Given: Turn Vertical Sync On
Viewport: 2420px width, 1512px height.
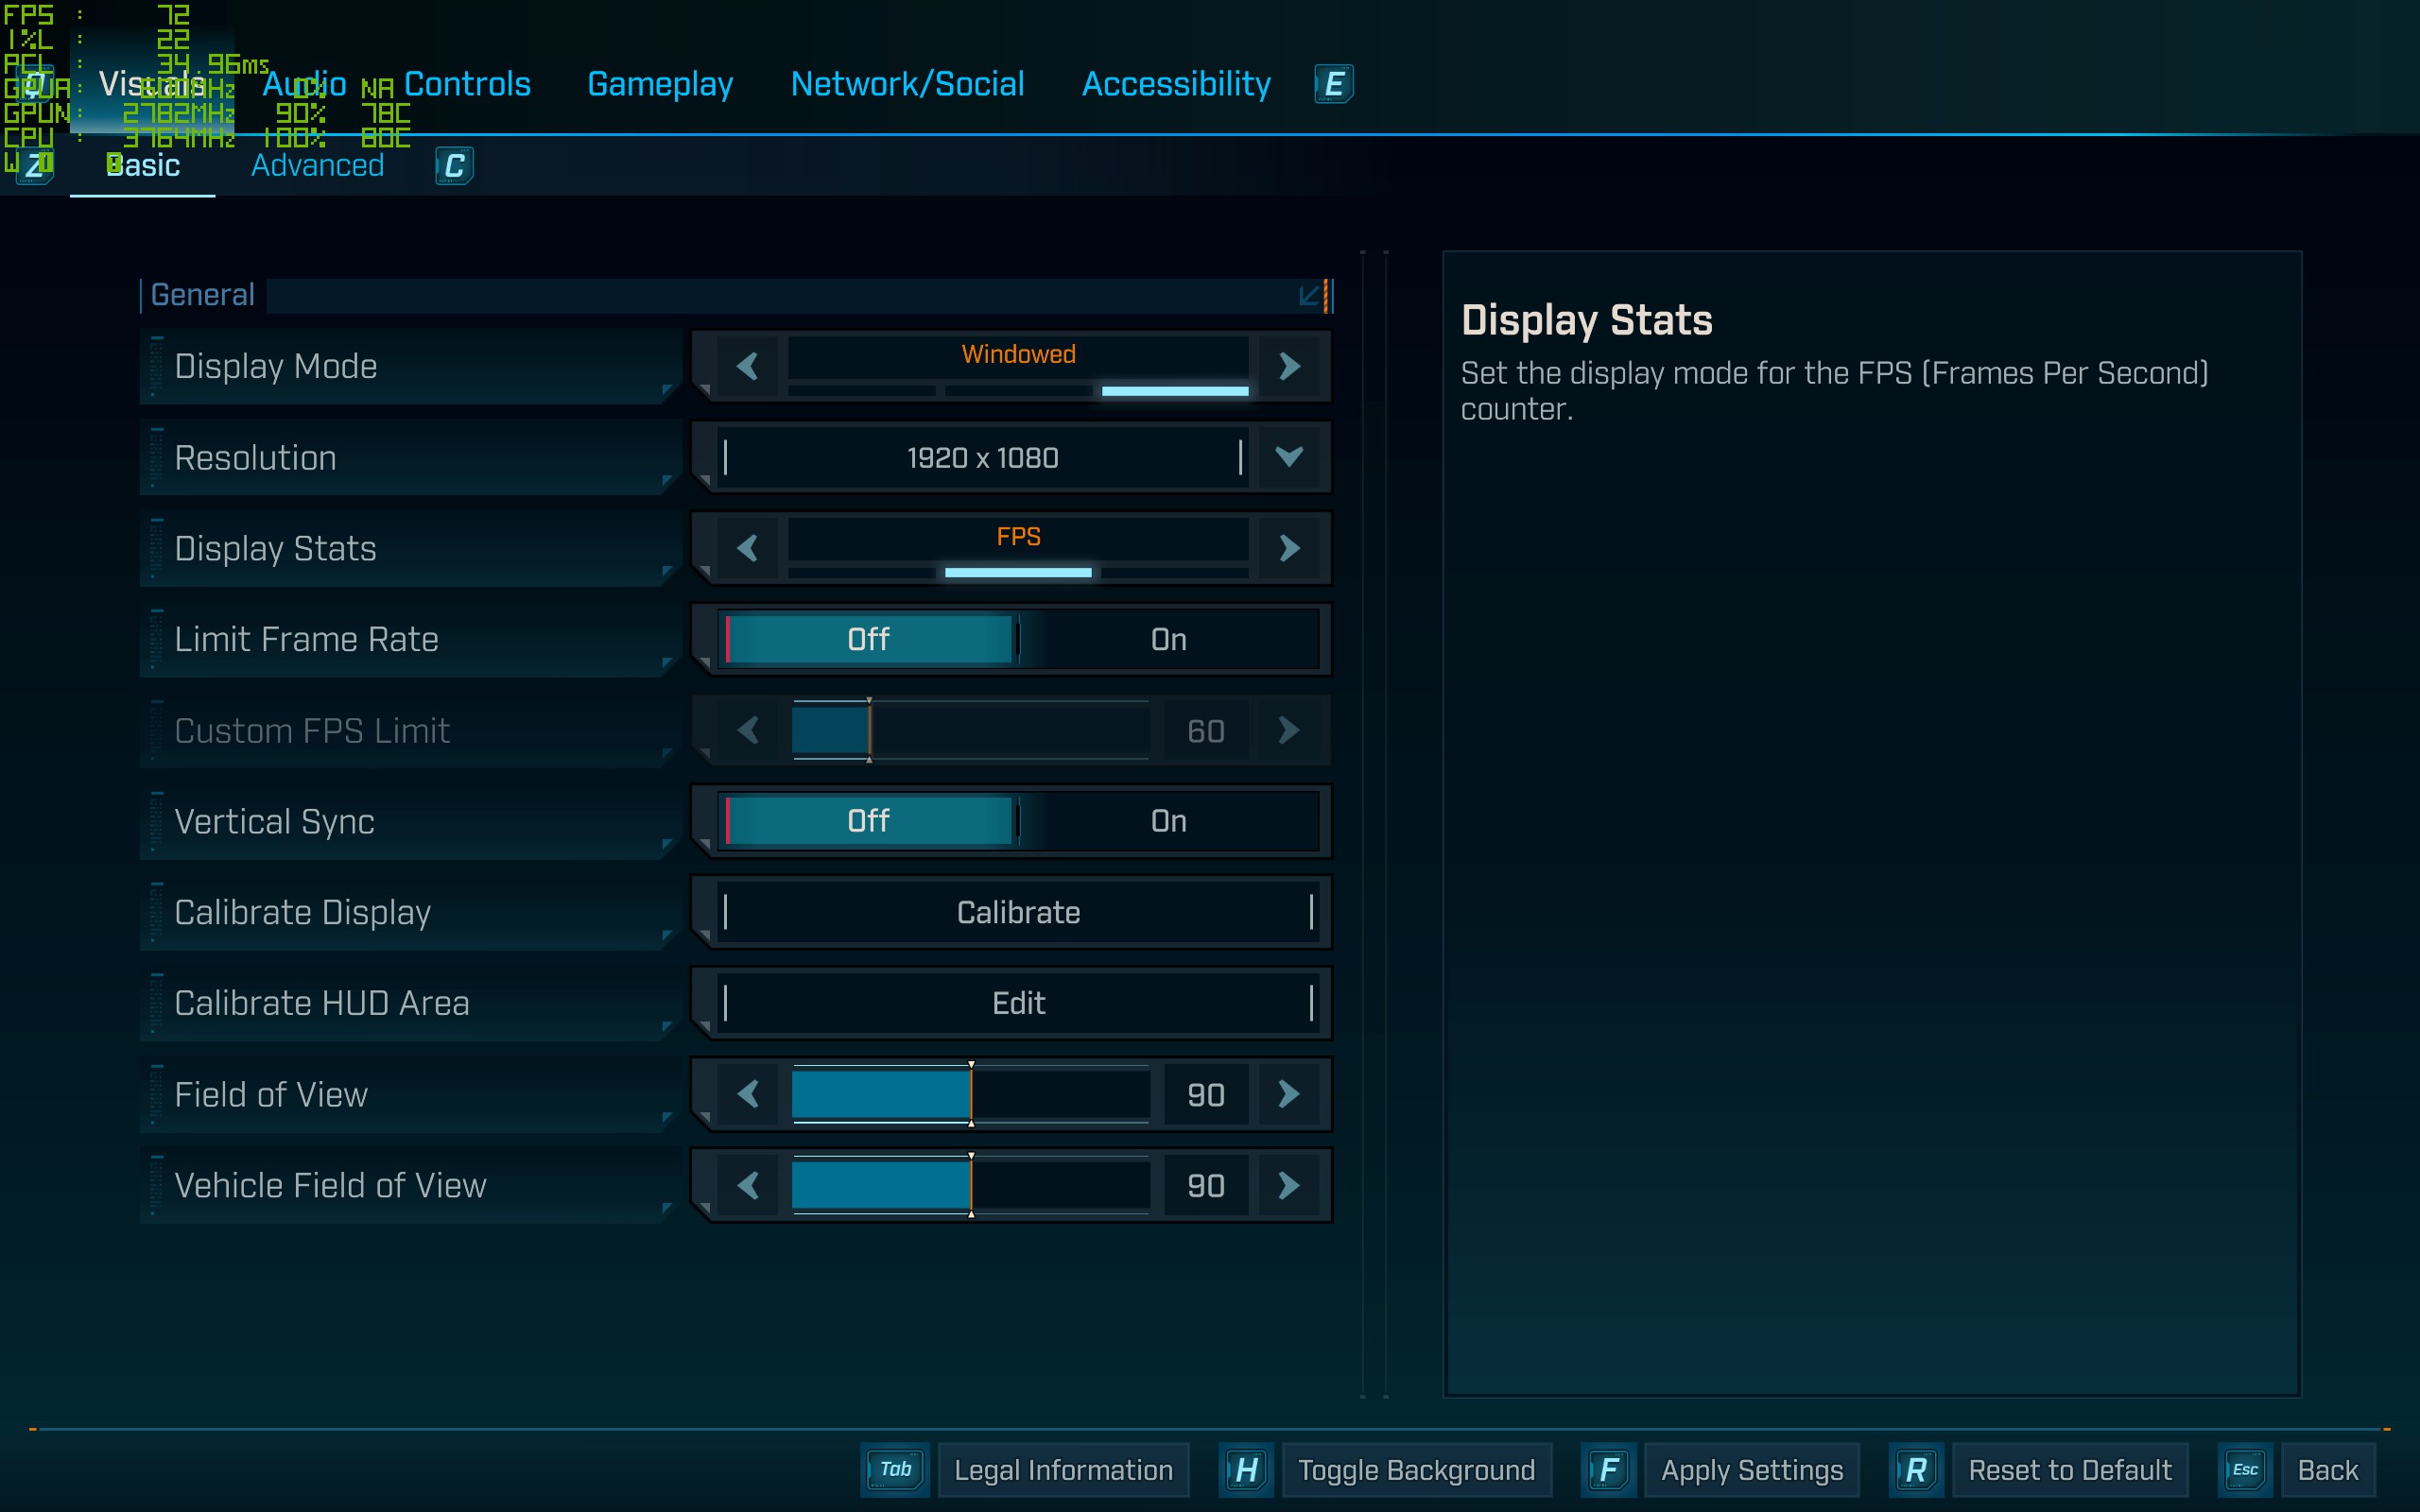Looking at the screenshot, I should tap(1168, 821).
